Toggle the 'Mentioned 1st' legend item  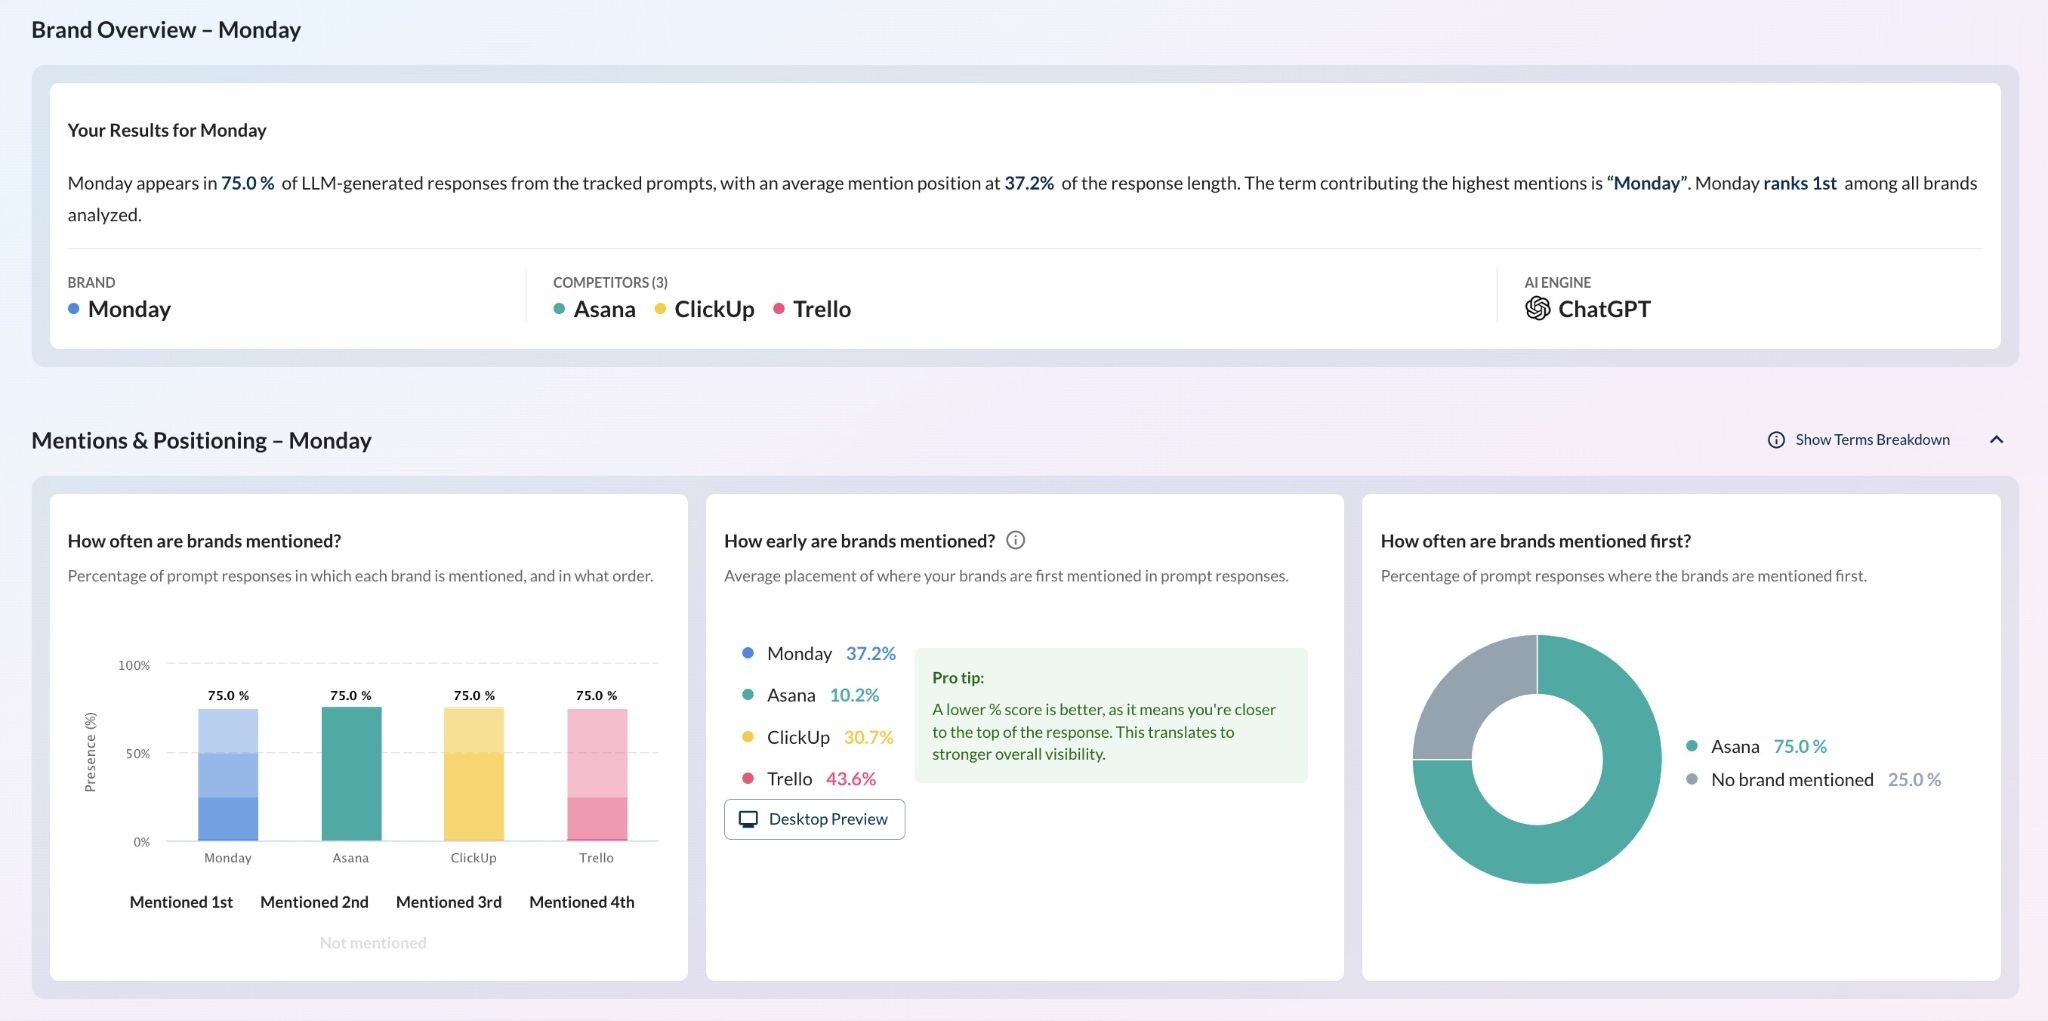(181, 902)
